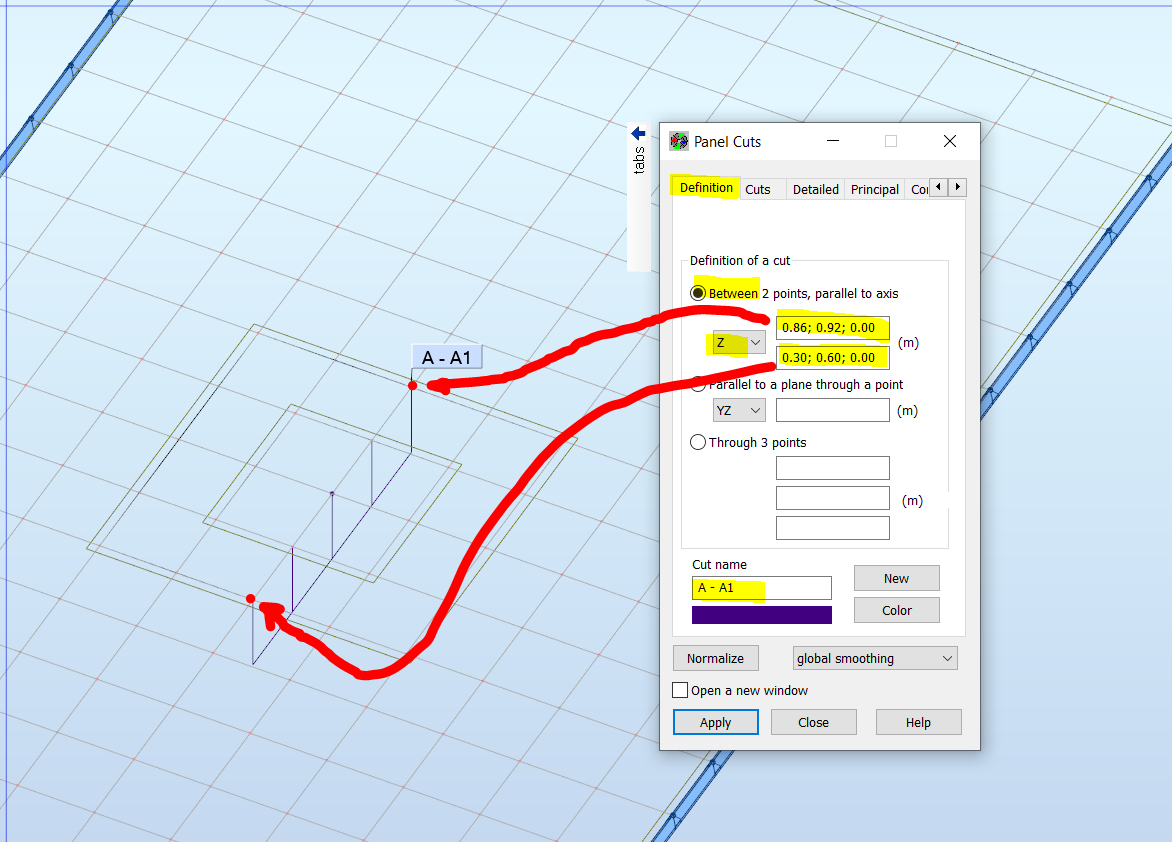
Task: Create a new cut with New button
Action: pyautogui.click(x=896, y=578)
